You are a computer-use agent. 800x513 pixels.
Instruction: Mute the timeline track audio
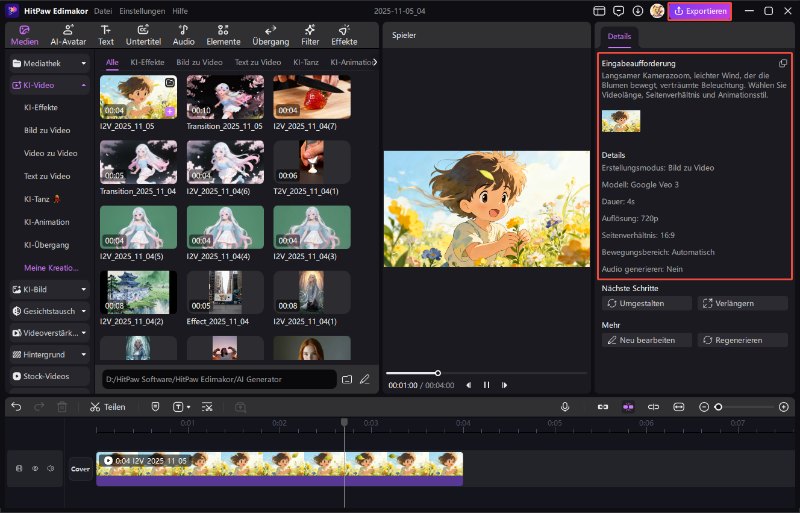[50, 468]
